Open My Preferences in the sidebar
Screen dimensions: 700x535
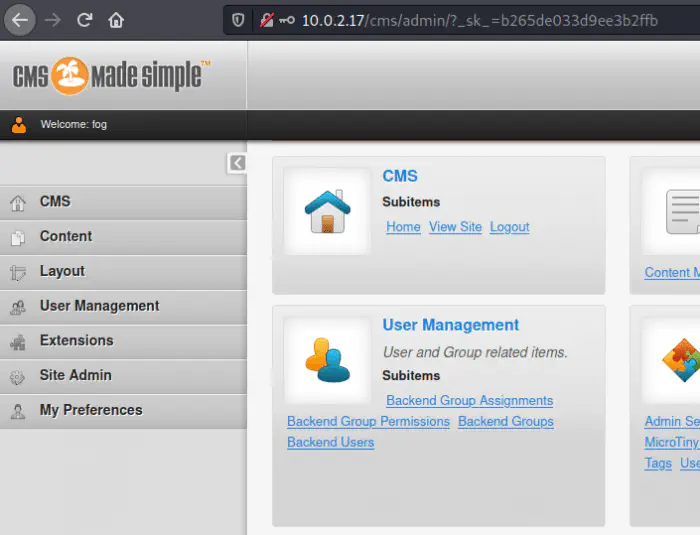tap(90, 410)
